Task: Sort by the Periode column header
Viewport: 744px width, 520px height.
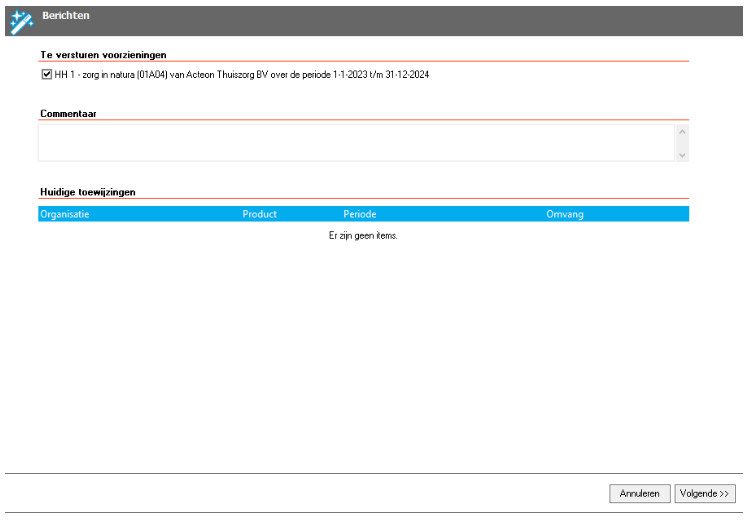Action: click(x=360, y=214)
